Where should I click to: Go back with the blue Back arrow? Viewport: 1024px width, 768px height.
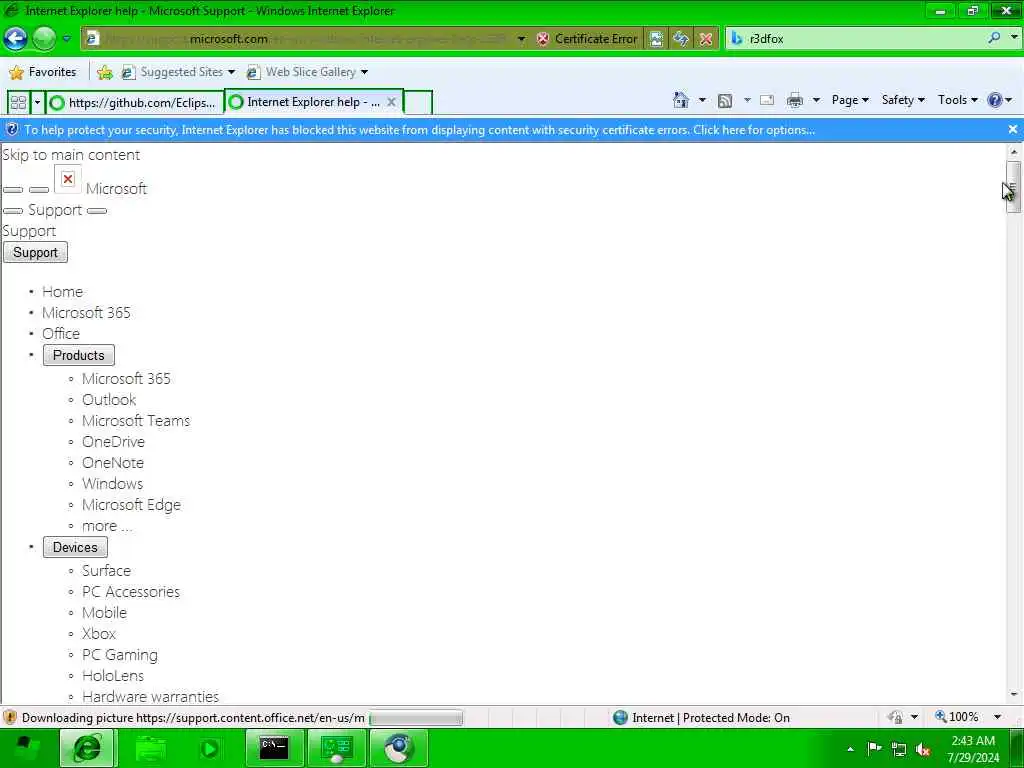(16, 39)
